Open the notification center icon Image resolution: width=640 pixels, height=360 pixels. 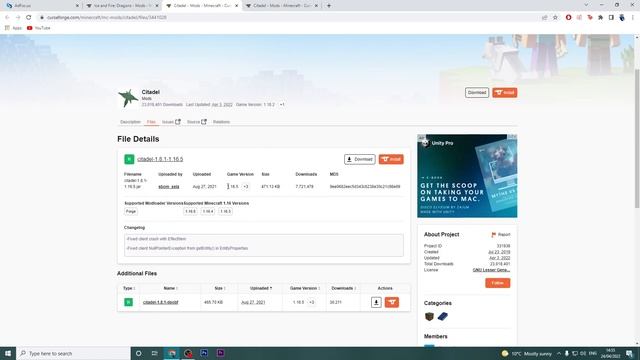click(629, 353)
